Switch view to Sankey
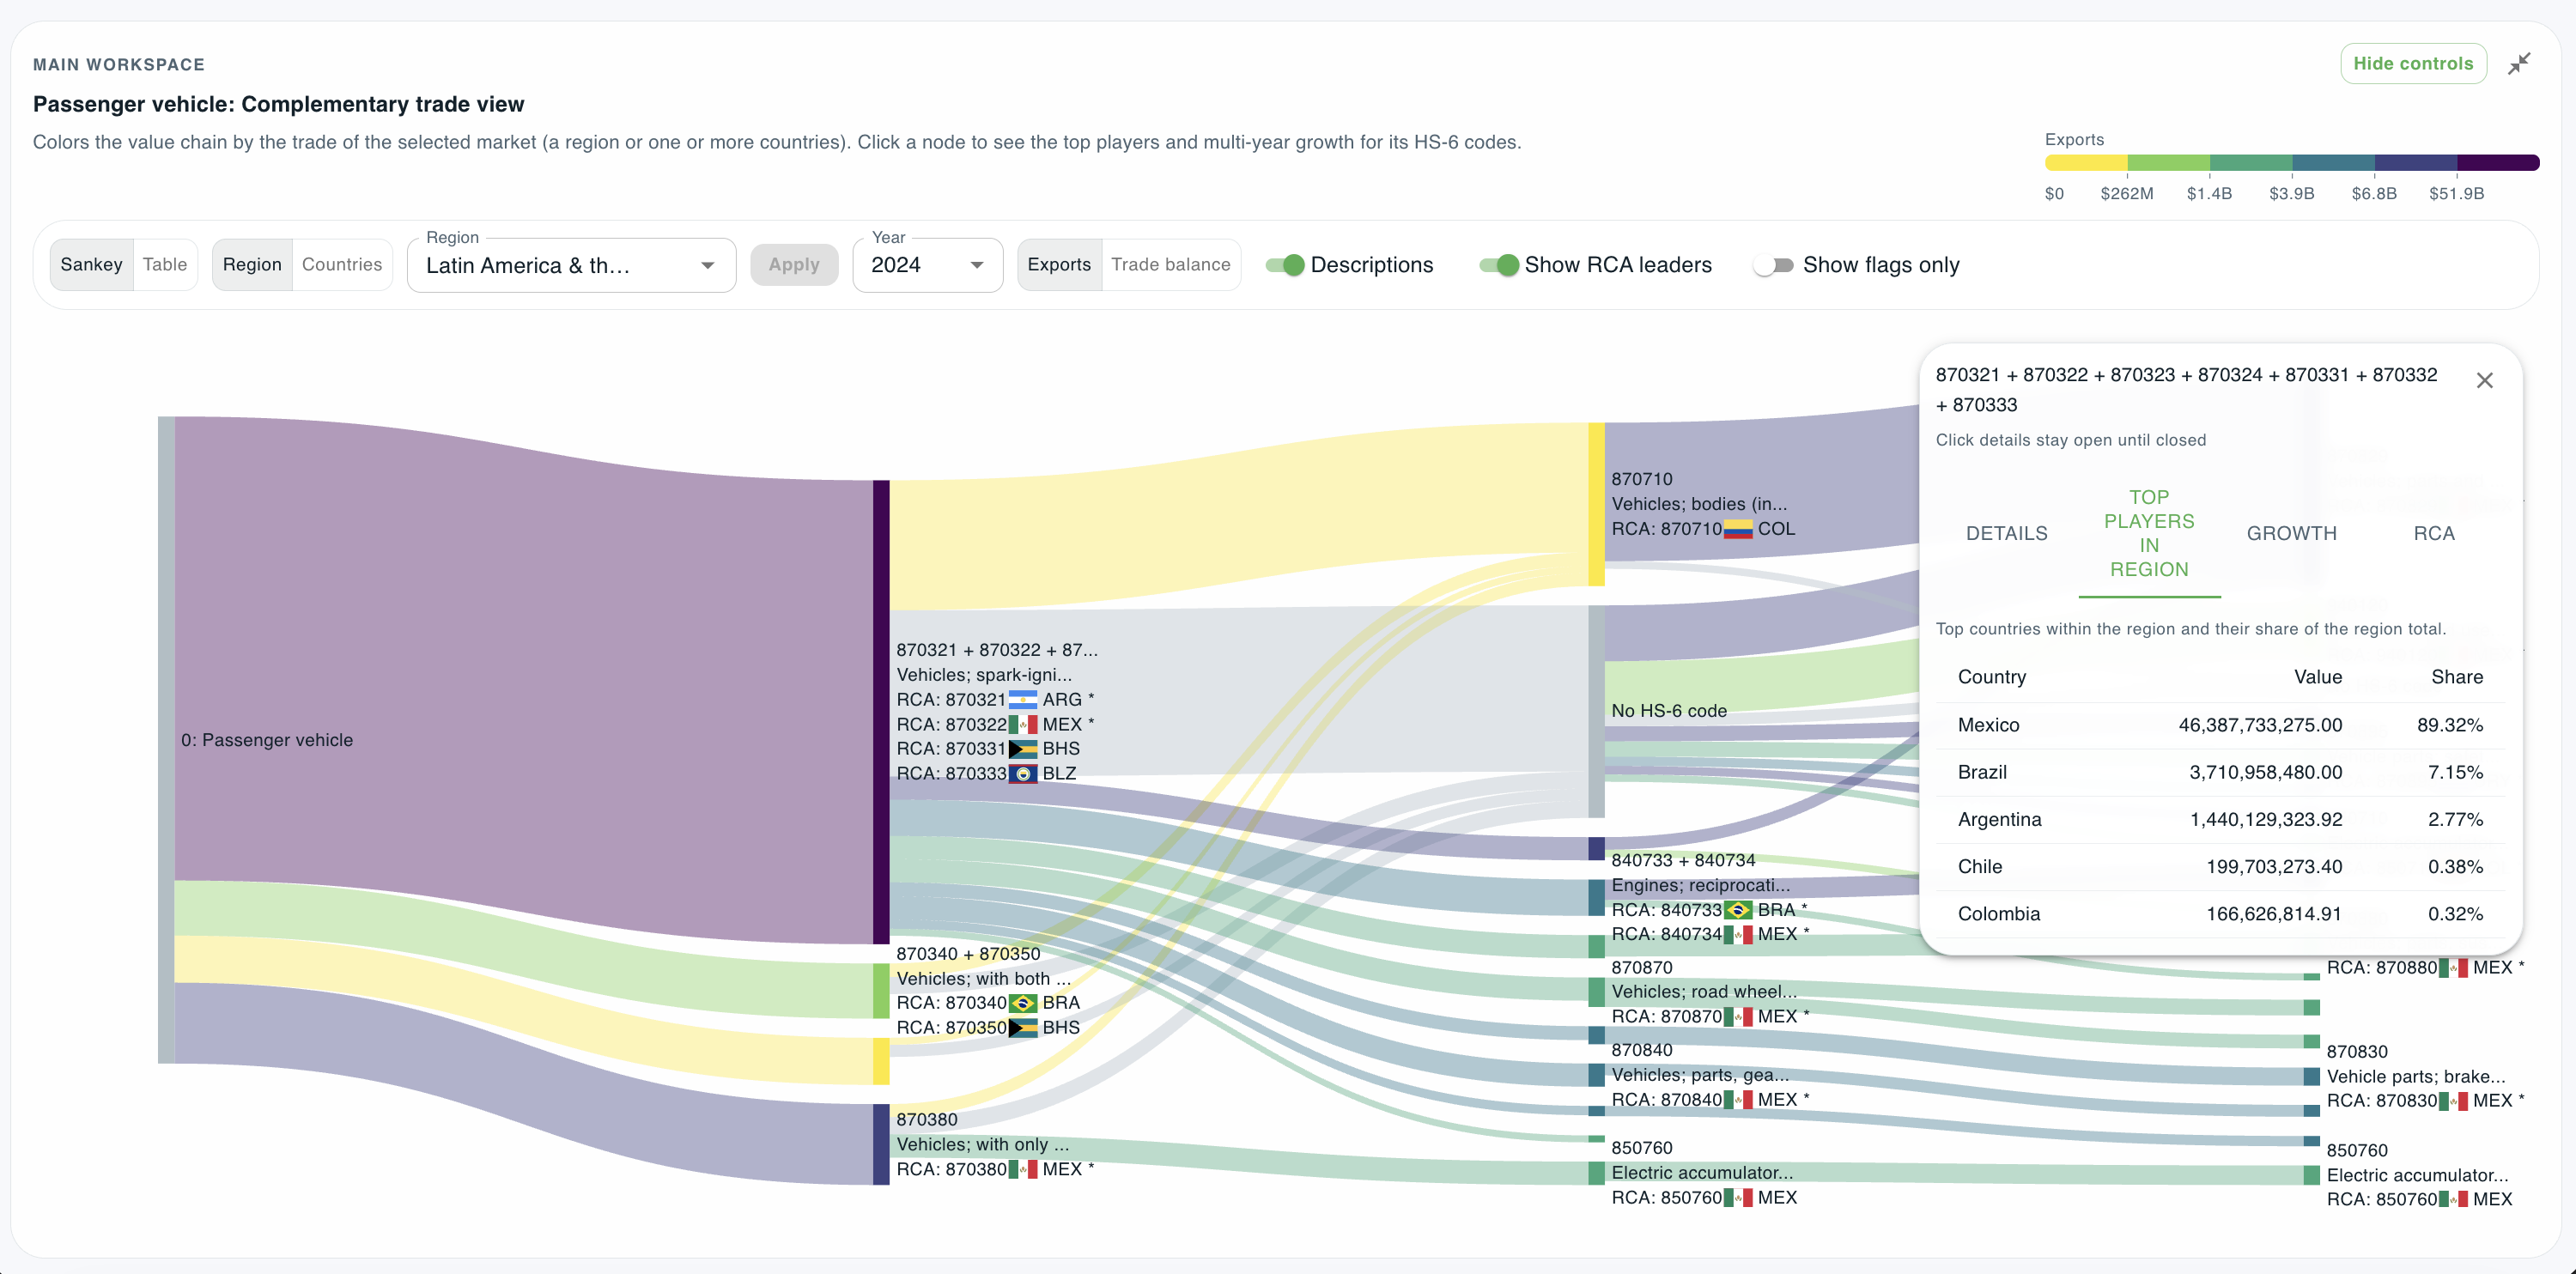 pos(91,265)
